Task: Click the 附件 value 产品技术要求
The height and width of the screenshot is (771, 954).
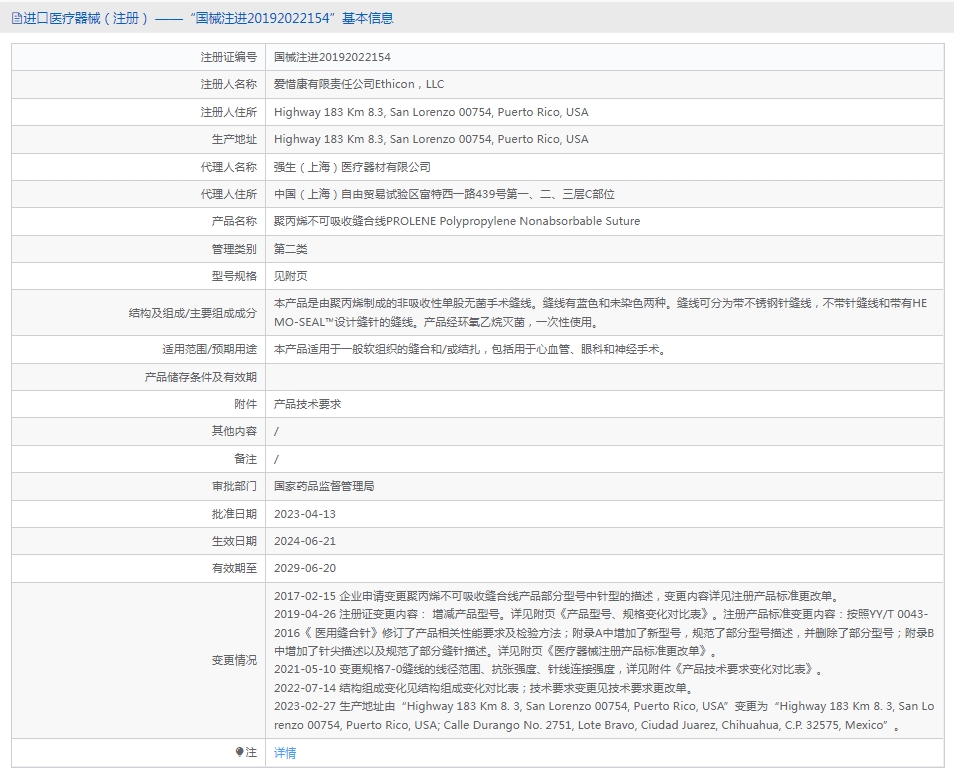Action: [308, 404]
